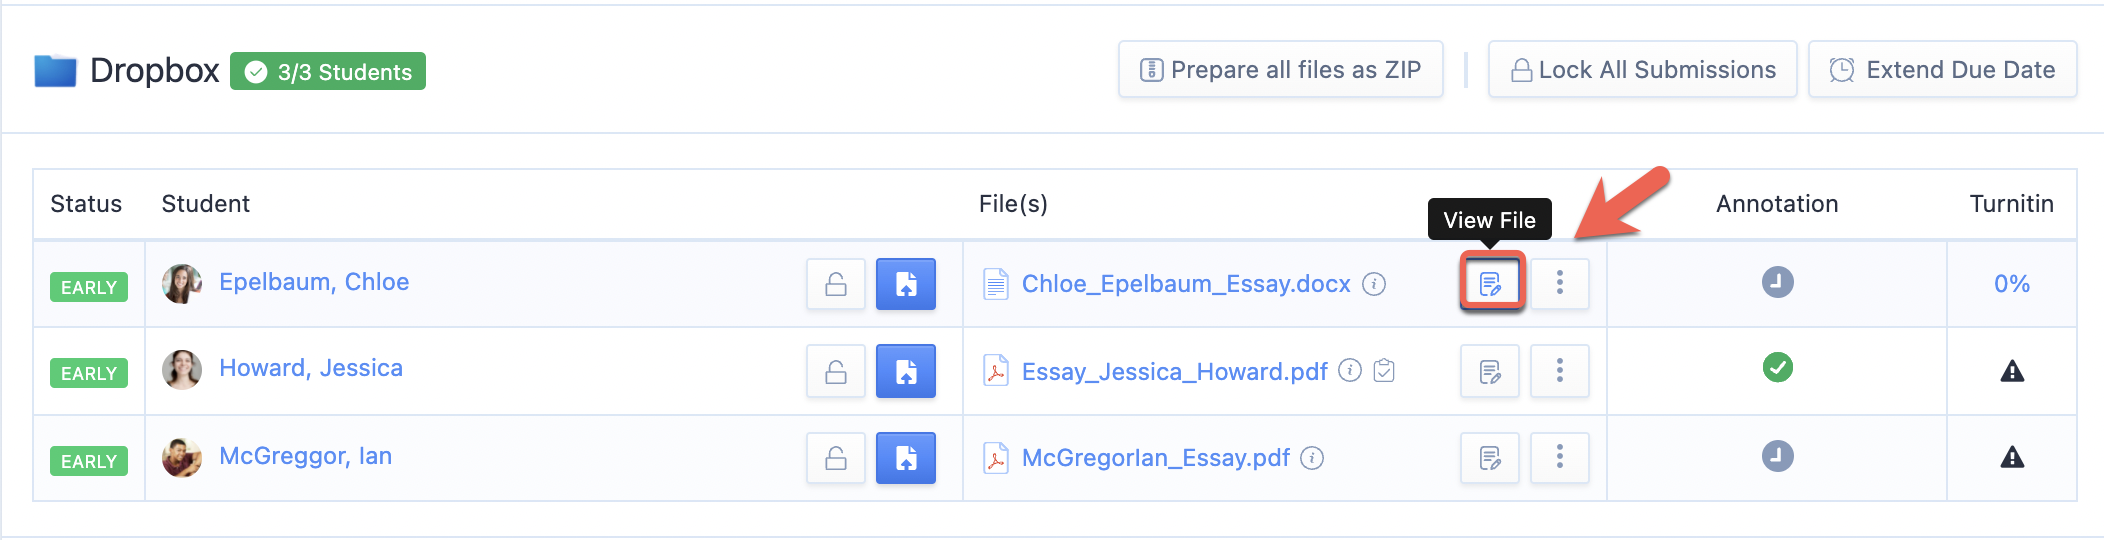Toggle lock for Epelbaum, Chloe submission
This screenshot has height=540, width=2104.
836,284
